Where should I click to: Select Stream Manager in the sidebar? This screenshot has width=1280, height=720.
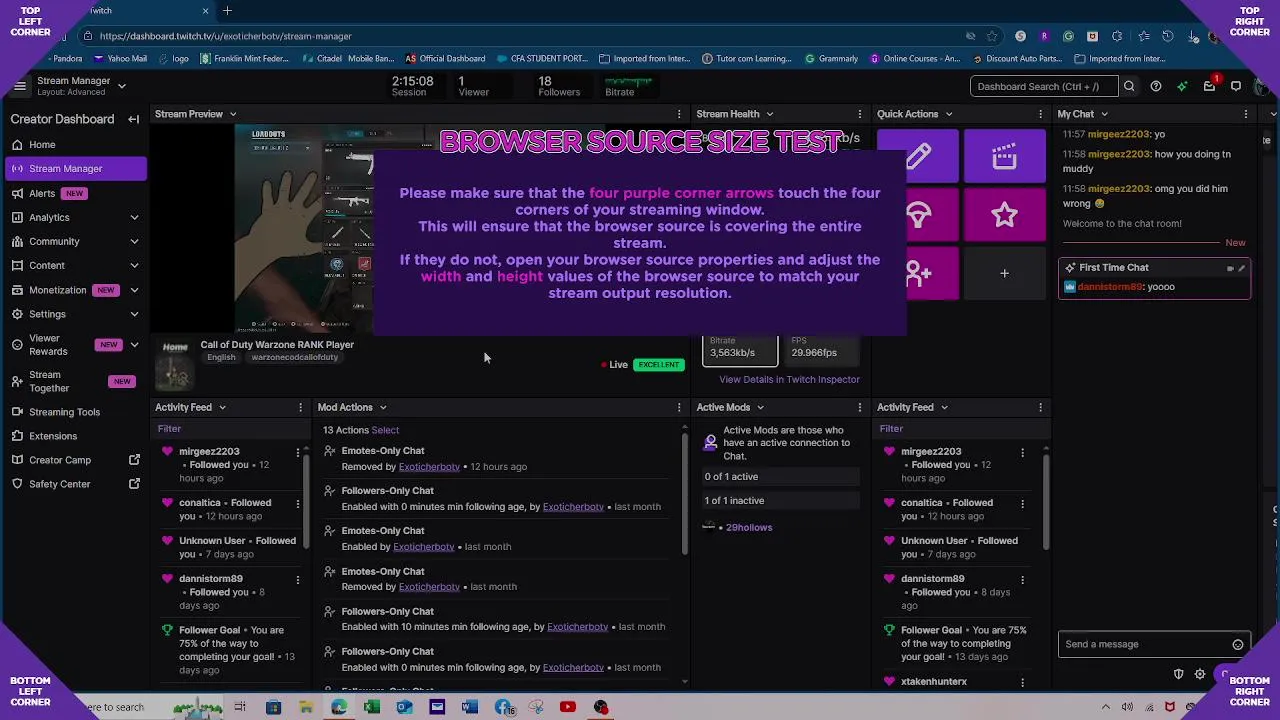75,169
